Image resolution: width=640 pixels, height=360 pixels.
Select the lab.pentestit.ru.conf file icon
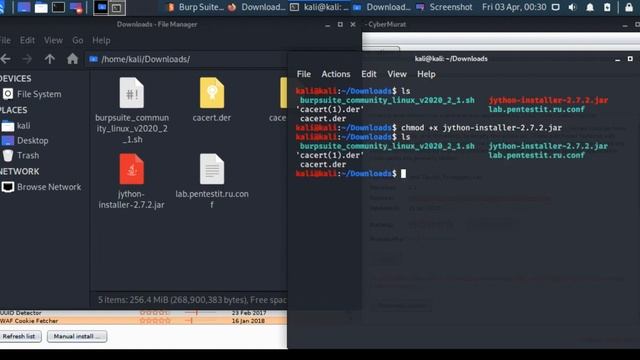(x=212, y=169)
